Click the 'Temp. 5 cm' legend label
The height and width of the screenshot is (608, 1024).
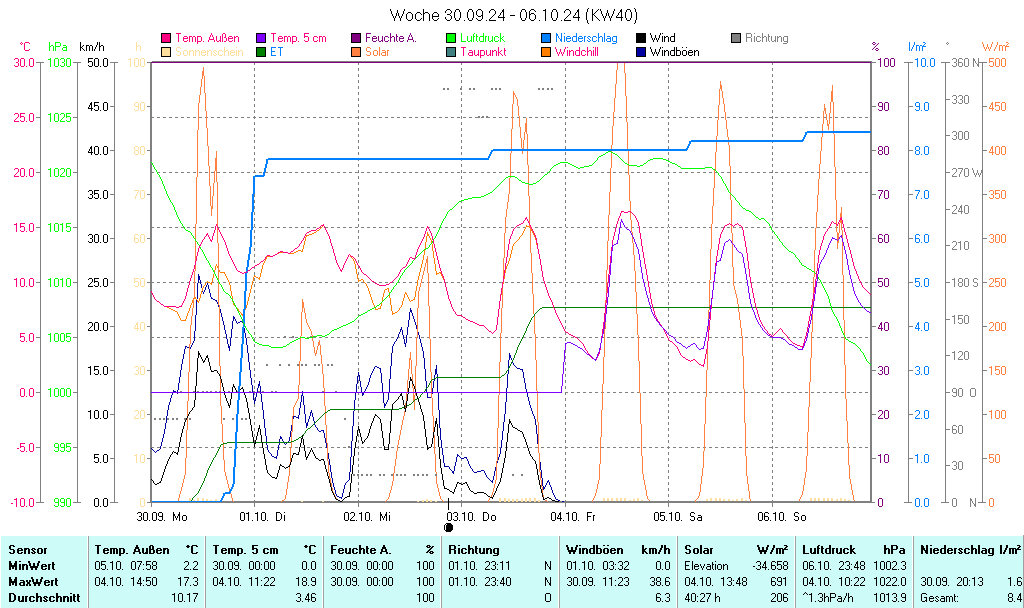(x=298, y=38)
